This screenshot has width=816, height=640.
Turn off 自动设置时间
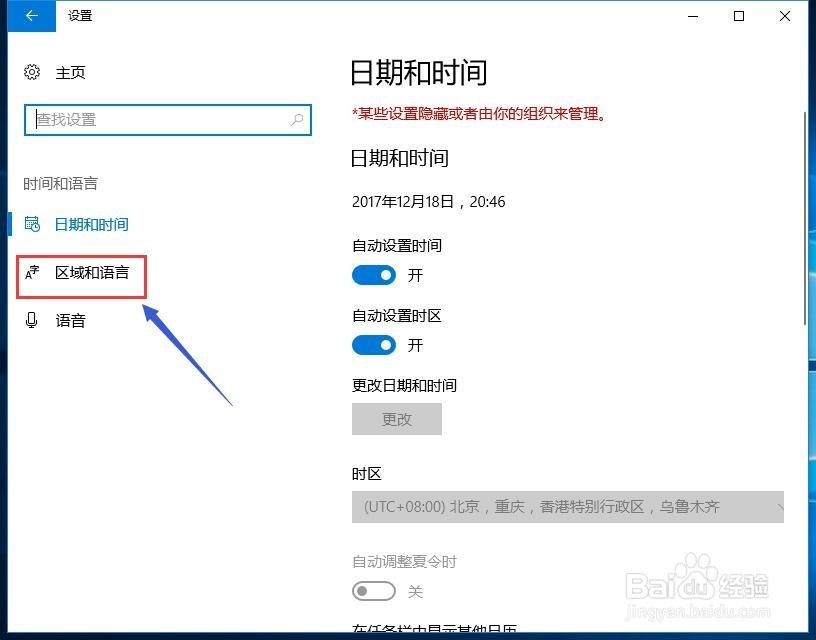[x=374, y=275]
